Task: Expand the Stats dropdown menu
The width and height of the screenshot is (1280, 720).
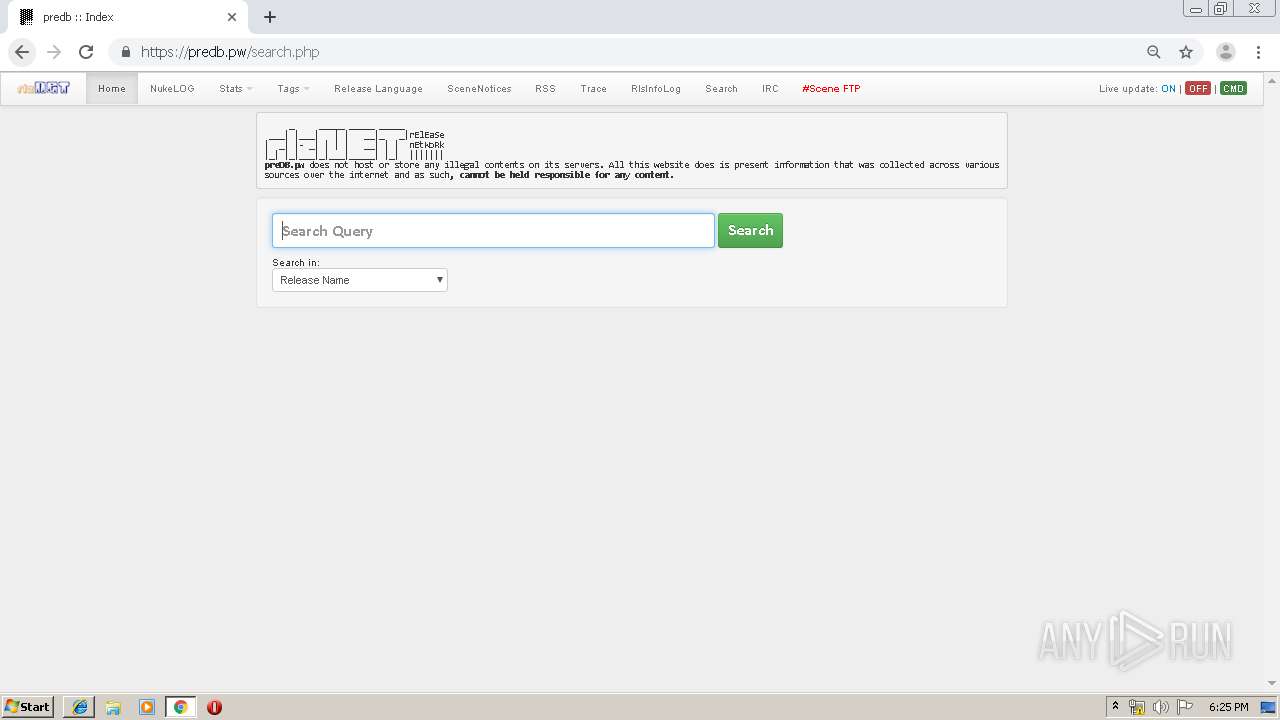Action: point(236,89)
